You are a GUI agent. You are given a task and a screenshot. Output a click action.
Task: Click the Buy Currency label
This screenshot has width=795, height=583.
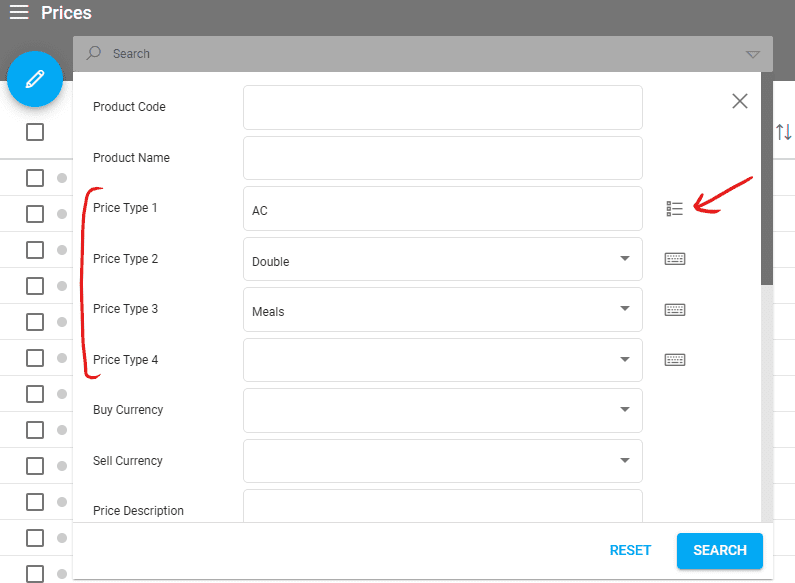tap(128, 410)
